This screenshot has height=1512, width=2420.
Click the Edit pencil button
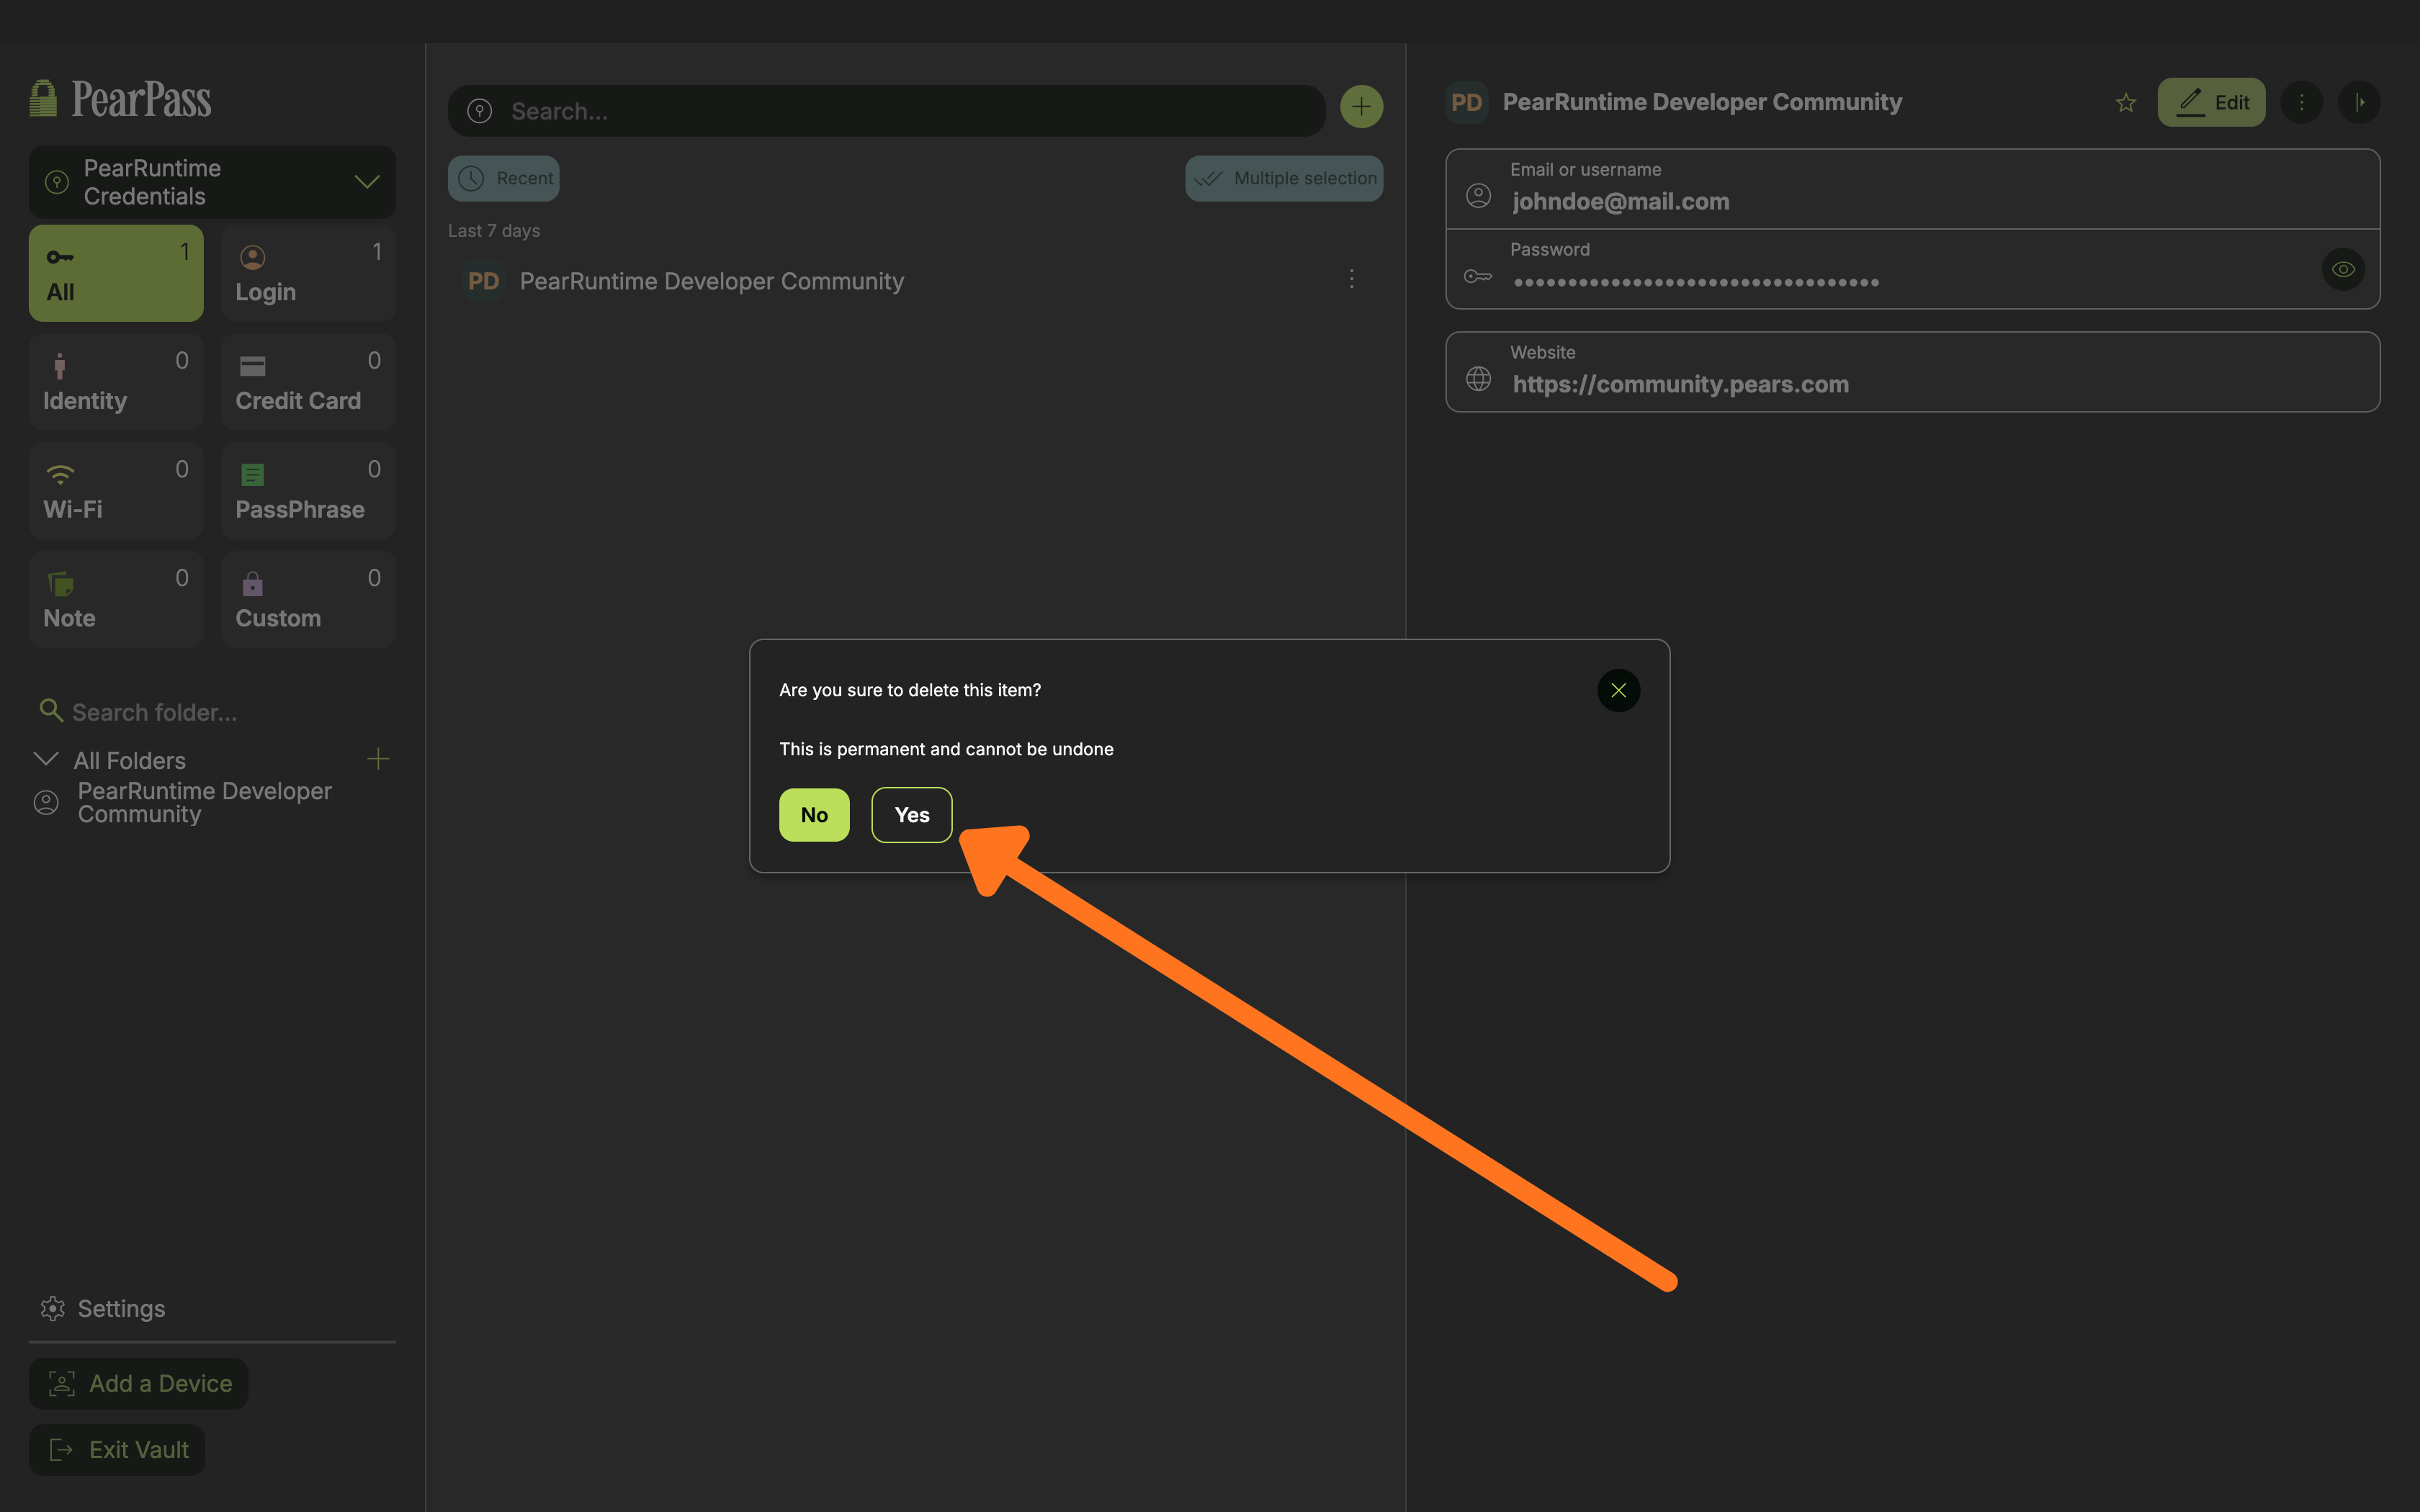click(x=2210, y=102)
